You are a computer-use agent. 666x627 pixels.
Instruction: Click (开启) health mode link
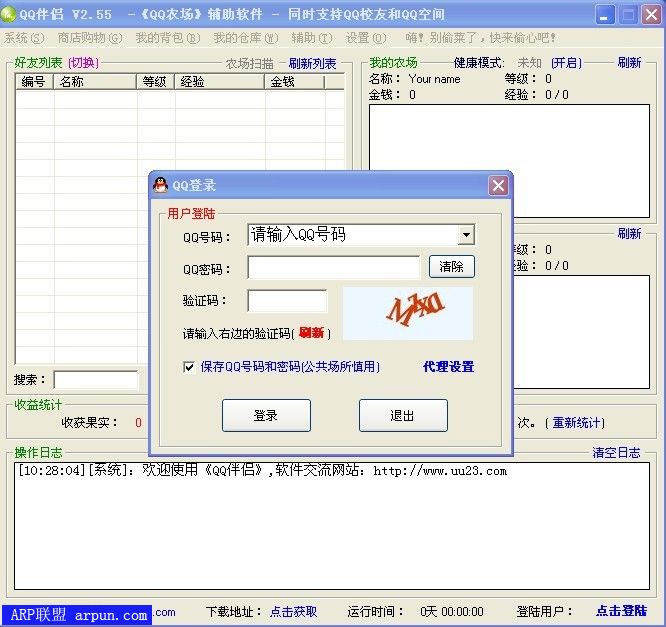click(x=567, y=63)
